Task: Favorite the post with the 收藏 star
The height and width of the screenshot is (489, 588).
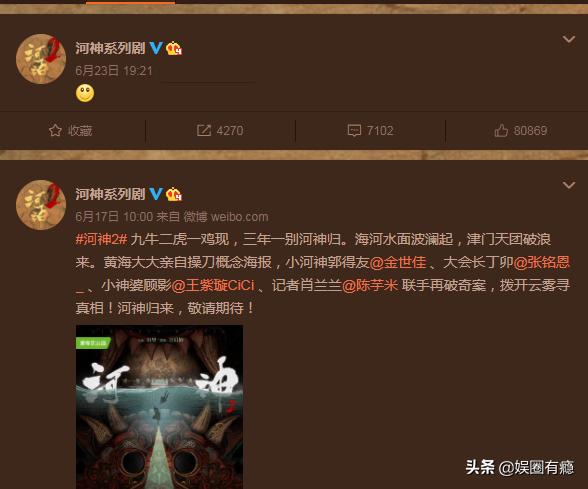Action: click(70, 130)
